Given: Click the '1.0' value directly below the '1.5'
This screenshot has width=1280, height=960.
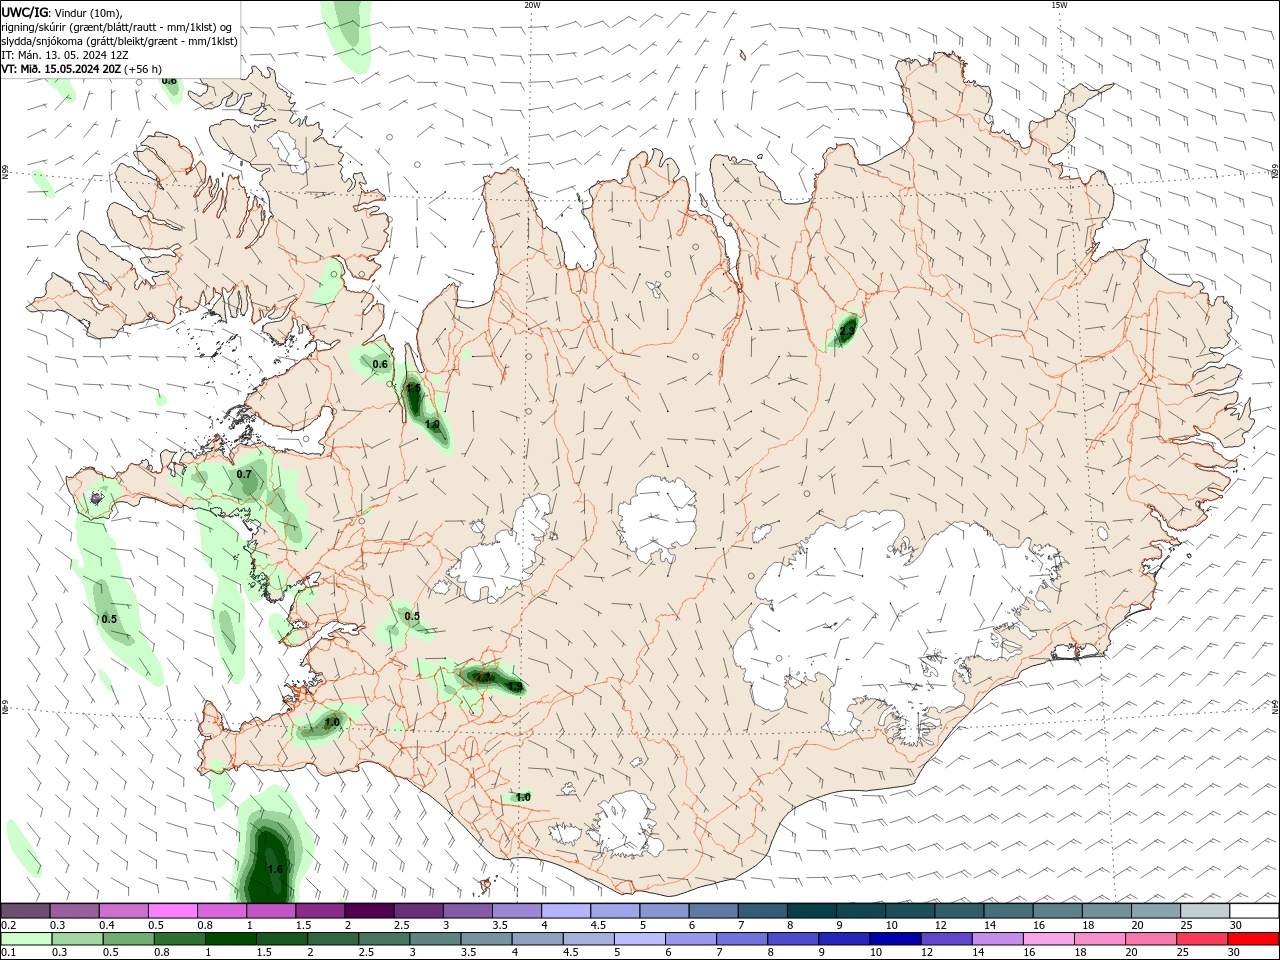Looking at the screenshot, I should coord(432,424).
